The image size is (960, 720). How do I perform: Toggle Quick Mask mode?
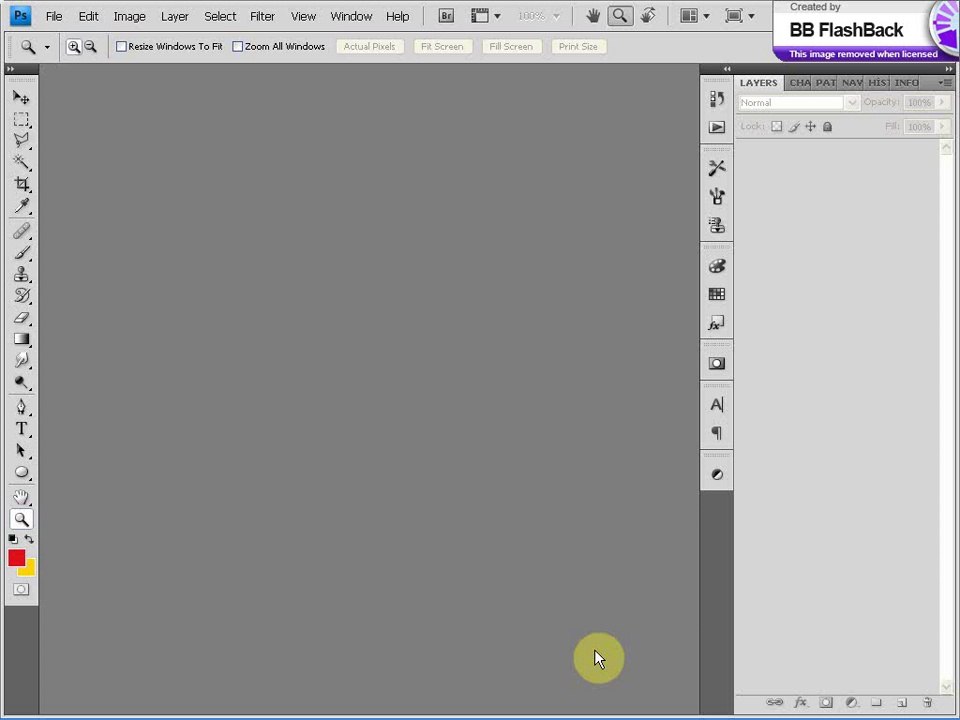pos(21,589)
